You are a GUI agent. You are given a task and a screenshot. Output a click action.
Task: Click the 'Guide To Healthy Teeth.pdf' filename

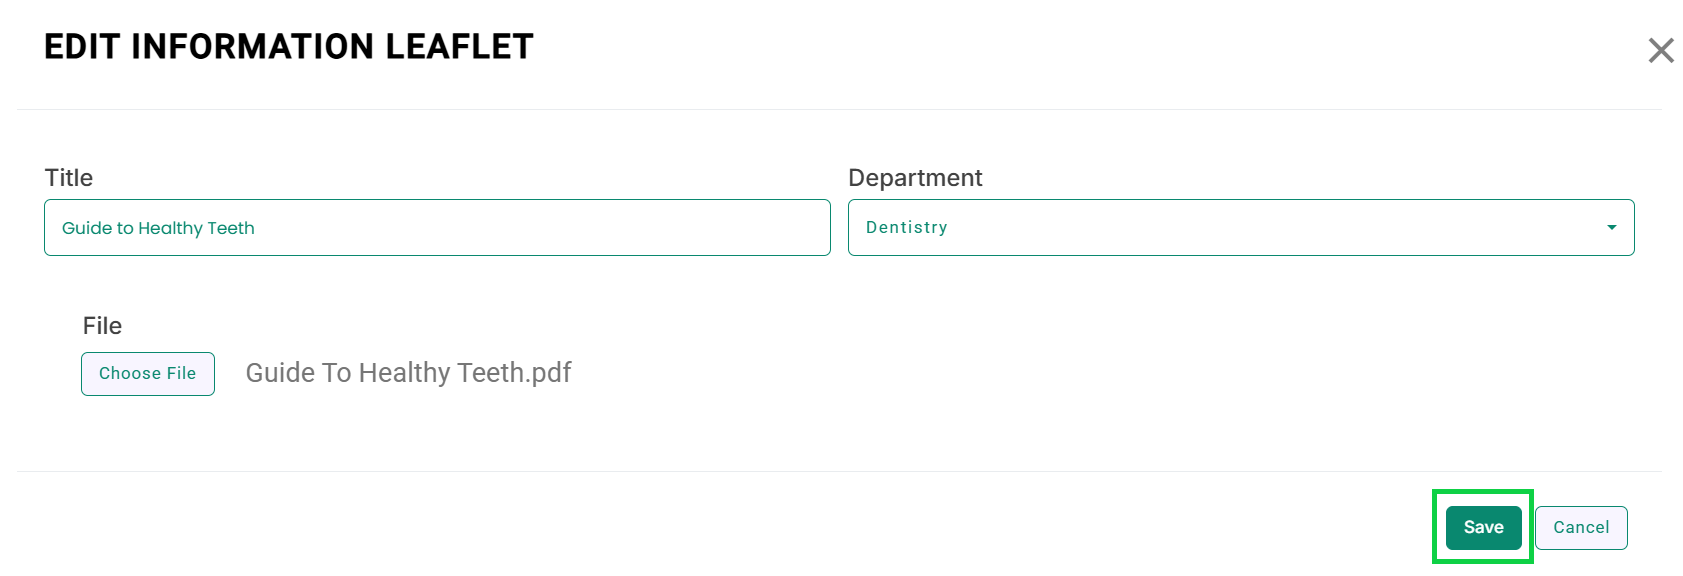pyautogui.click(x=408, y=373)
